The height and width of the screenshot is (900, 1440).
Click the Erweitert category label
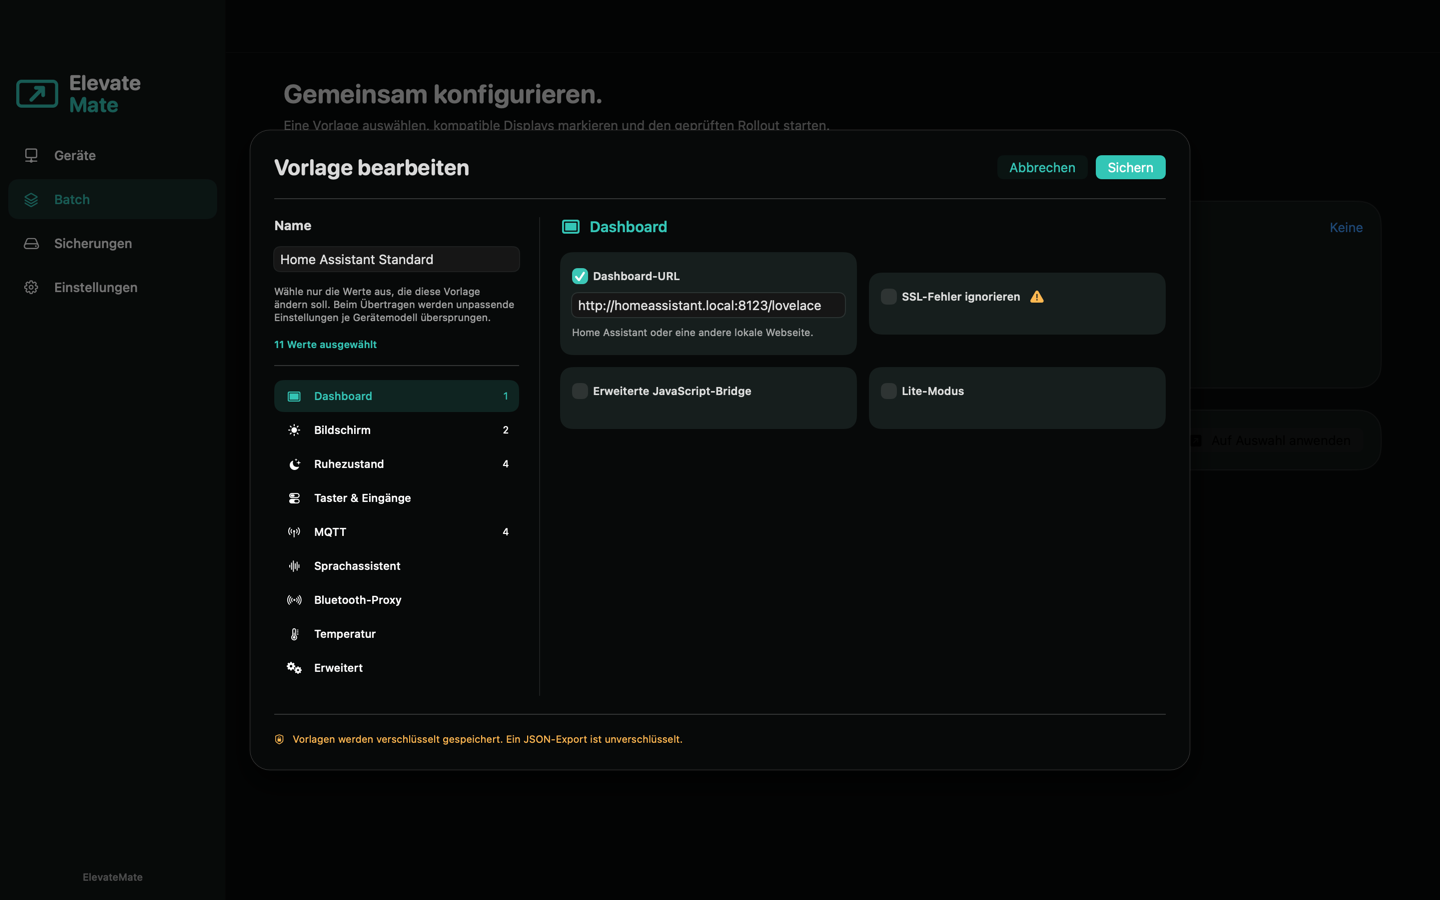[338, 668]
